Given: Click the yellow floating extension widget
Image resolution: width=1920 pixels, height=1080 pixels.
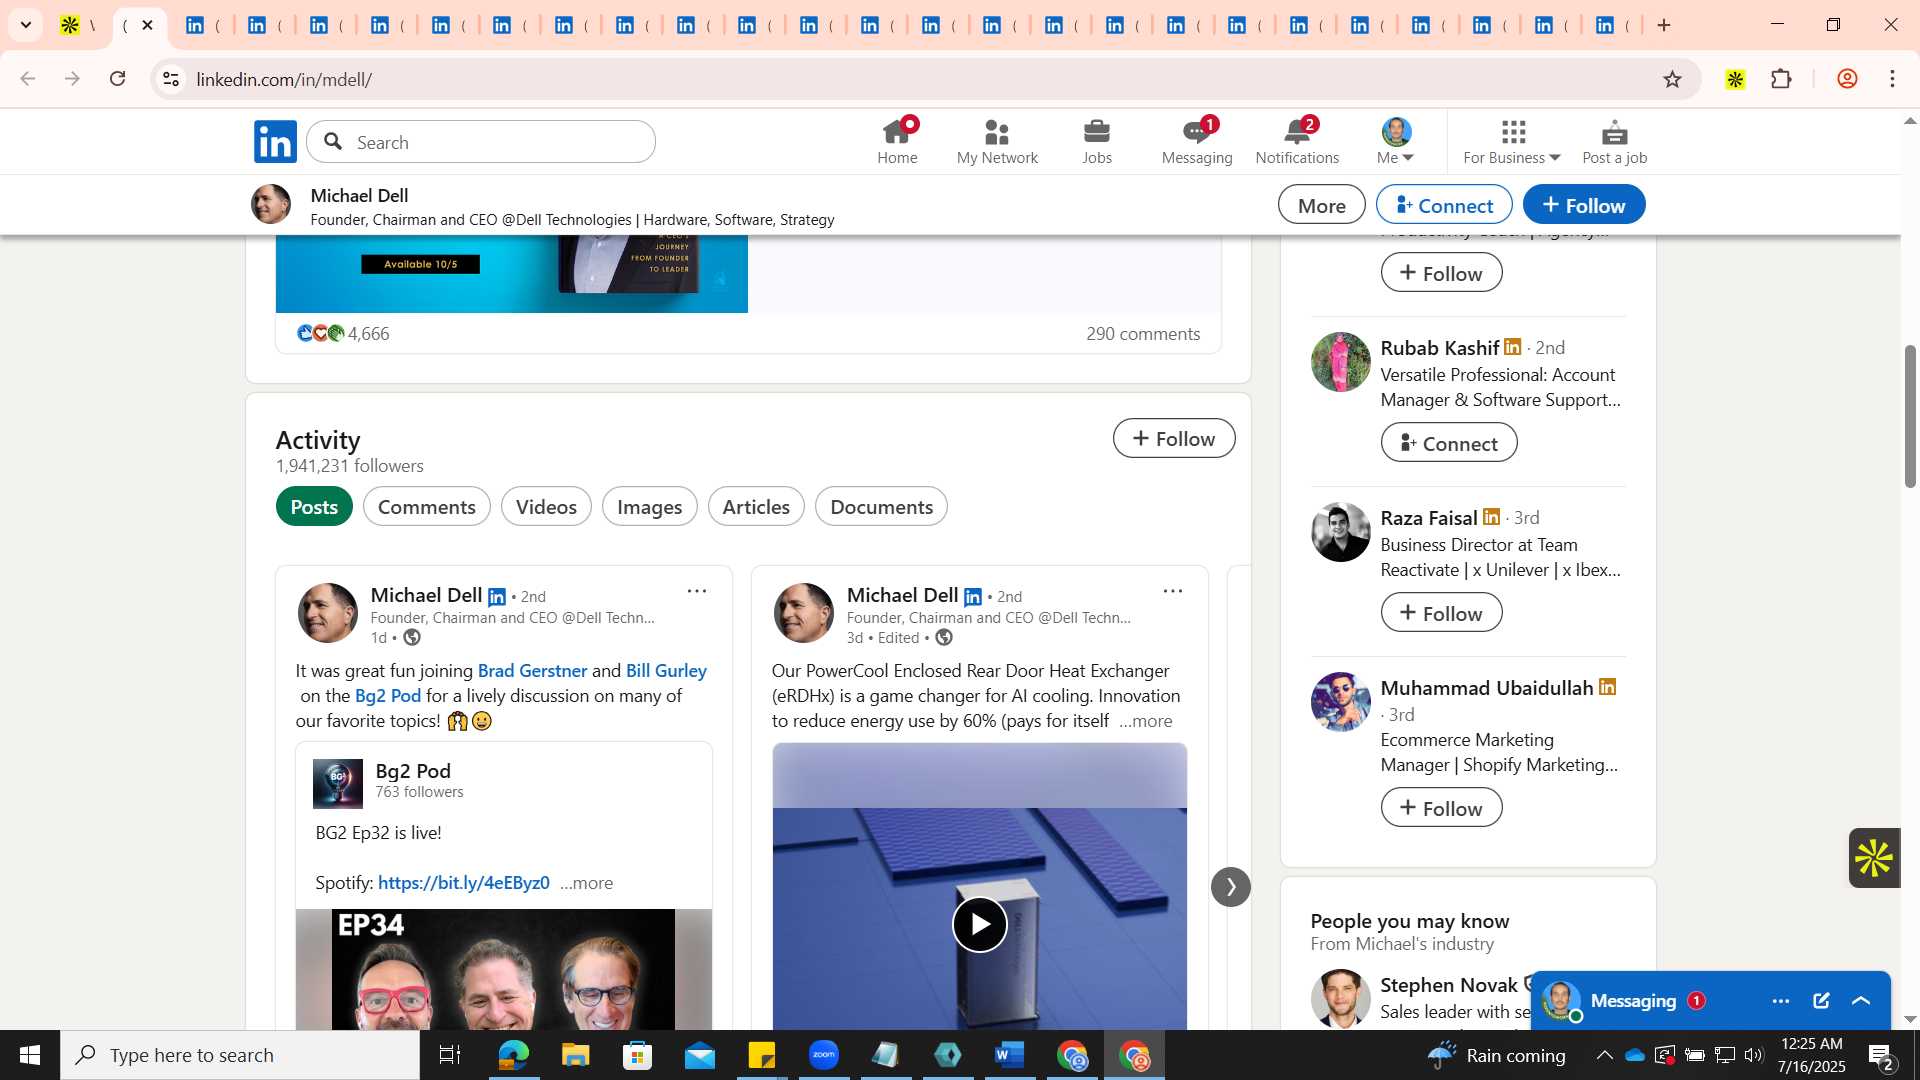Looking at the screenshot, I should tap(1874, 858).
